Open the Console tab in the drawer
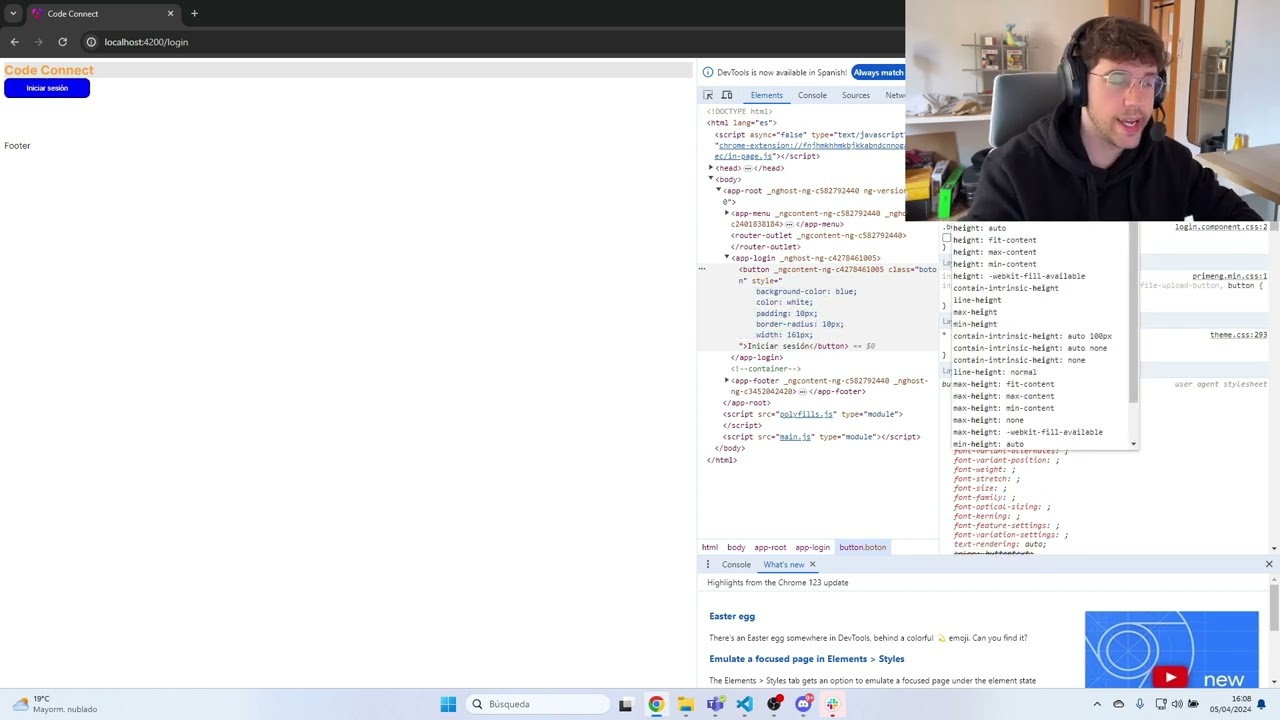This screenshot has width=1280, height=720. pyautogui.click(x=736, y=565)
